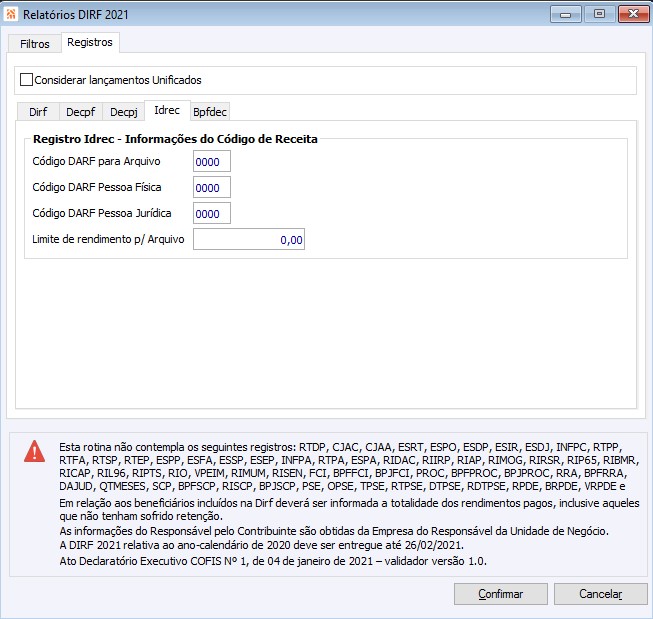Focus the Limite de rendimento p/ Arquivo field
Image resolution: width=653 pixels, height=619 pixels.
[x=249, y=240]
